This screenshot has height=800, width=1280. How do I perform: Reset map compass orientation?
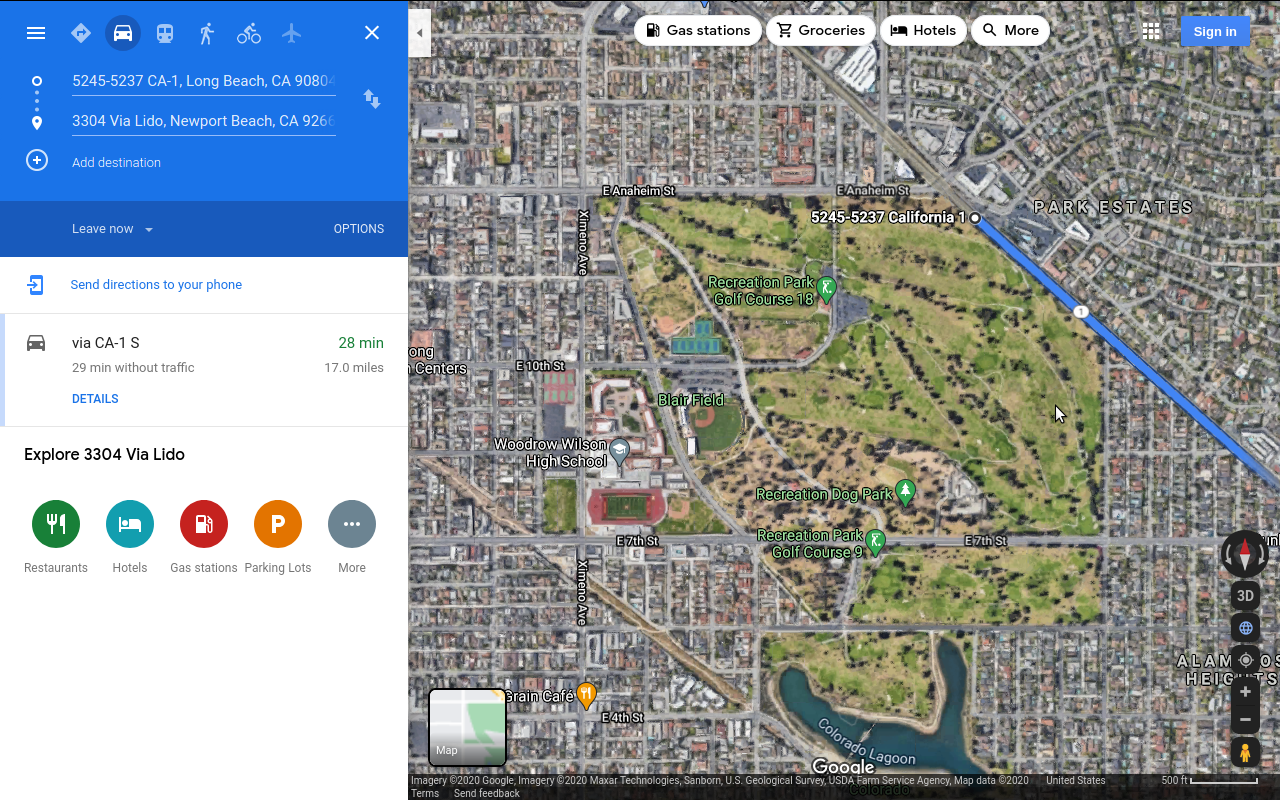click(x=1245, y=553)
